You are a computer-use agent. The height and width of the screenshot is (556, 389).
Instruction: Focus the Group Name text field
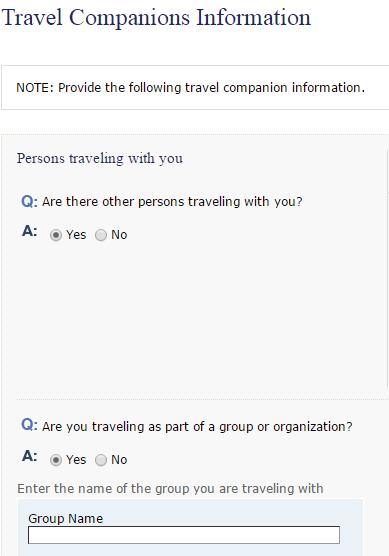tap(184, 535)
